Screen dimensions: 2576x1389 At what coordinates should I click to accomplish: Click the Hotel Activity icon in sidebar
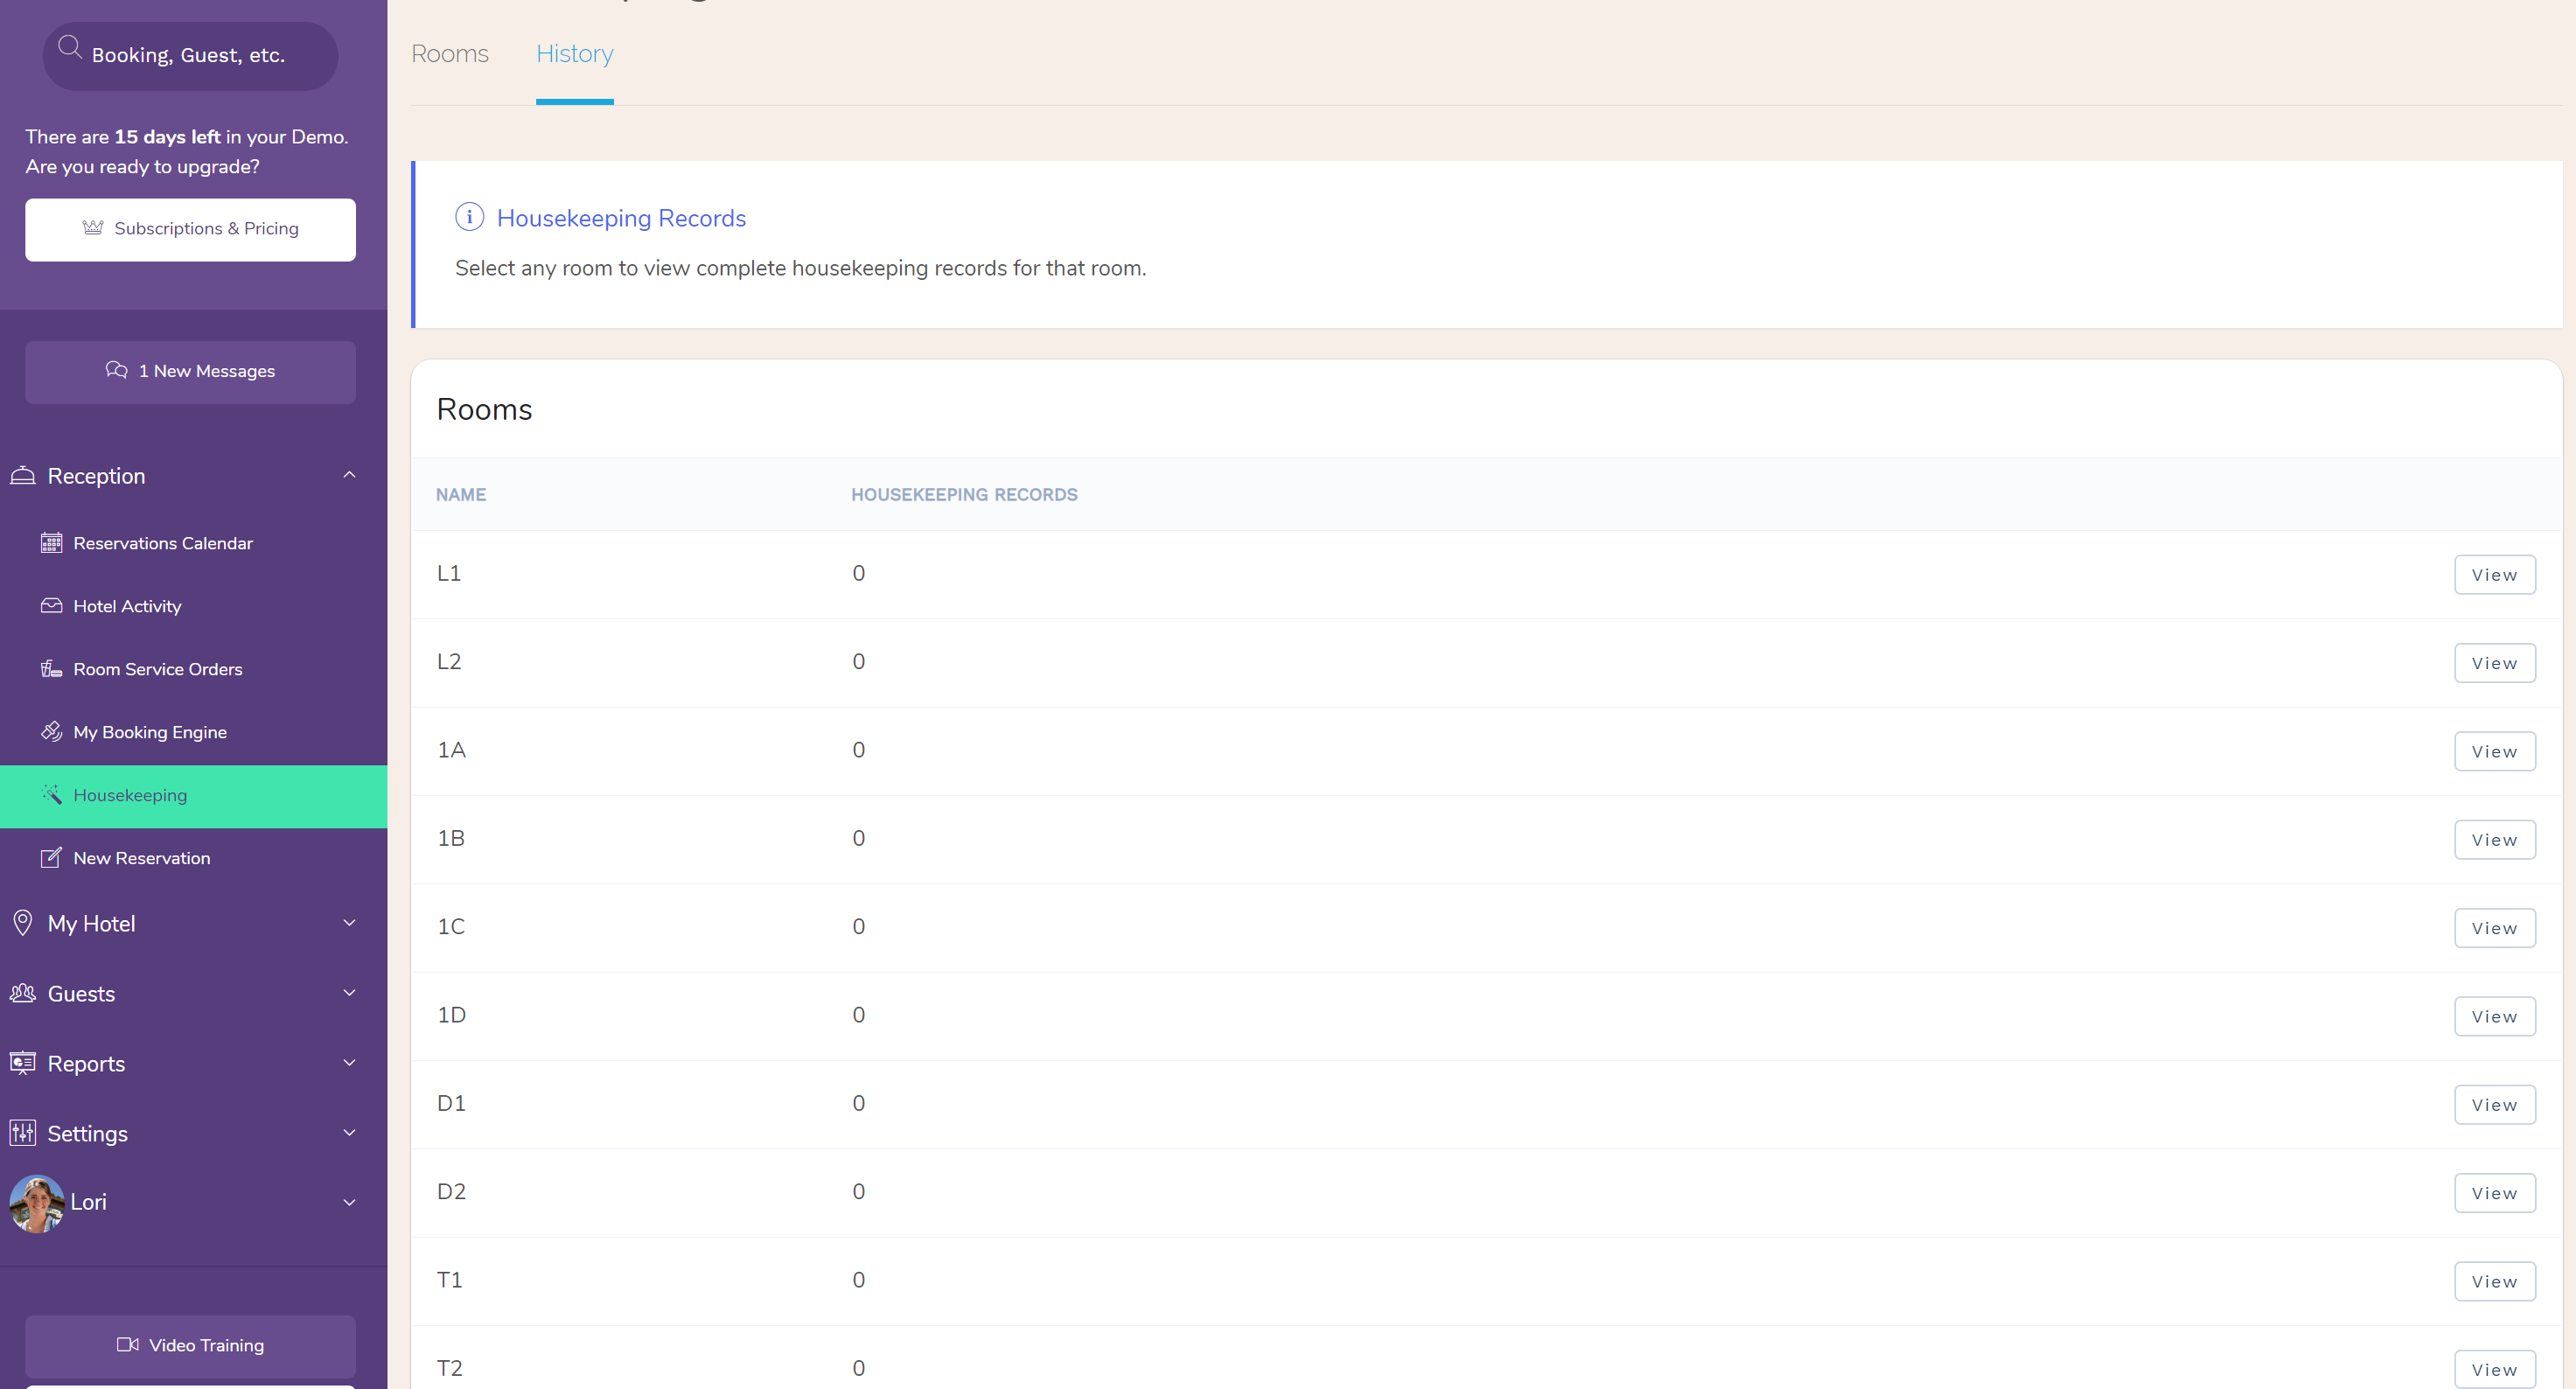point(52,605)
